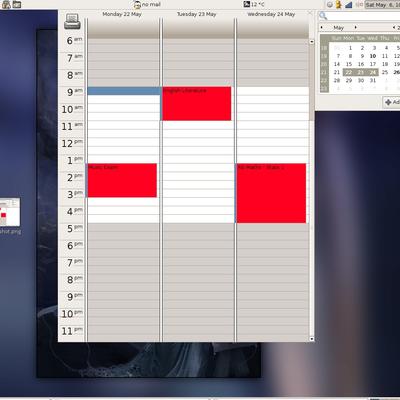400x400 pixels.
Task: Click the round grey tray icon
Action: click(x=330, y=5)
